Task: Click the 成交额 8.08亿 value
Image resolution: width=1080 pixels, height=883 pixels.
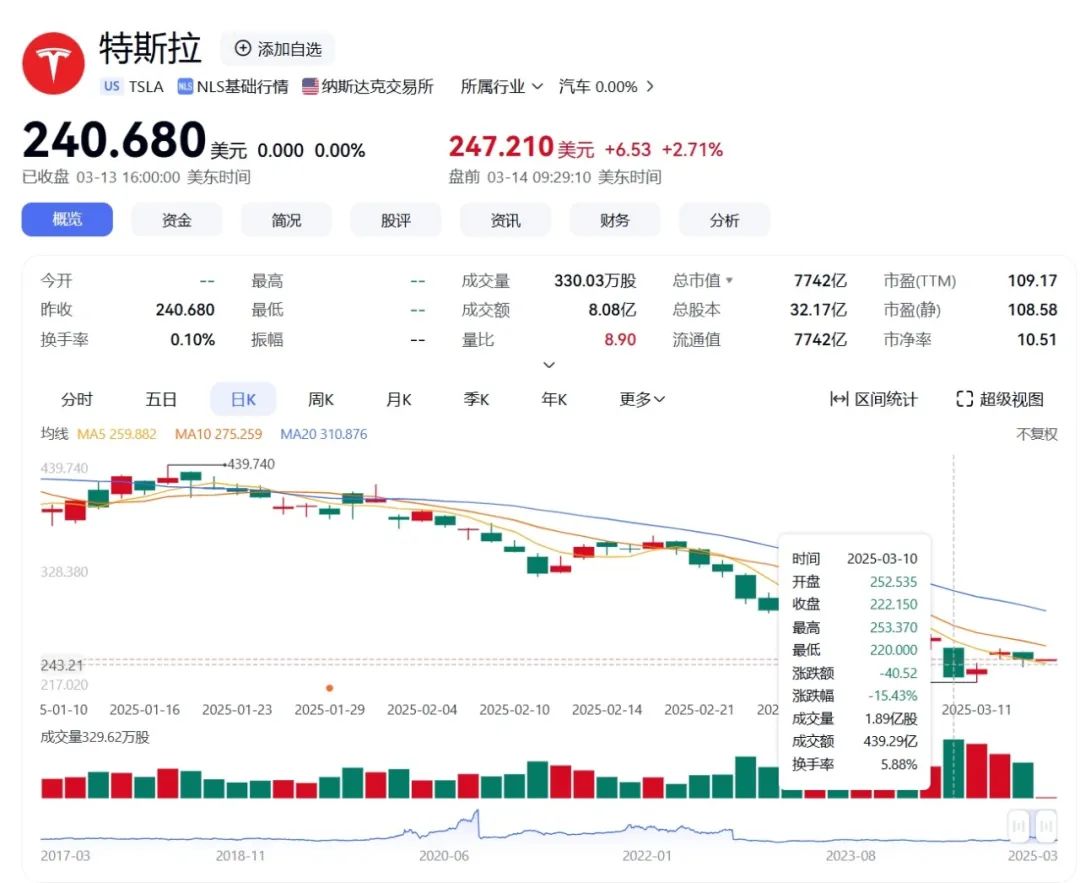Action: tap(612, 310)
